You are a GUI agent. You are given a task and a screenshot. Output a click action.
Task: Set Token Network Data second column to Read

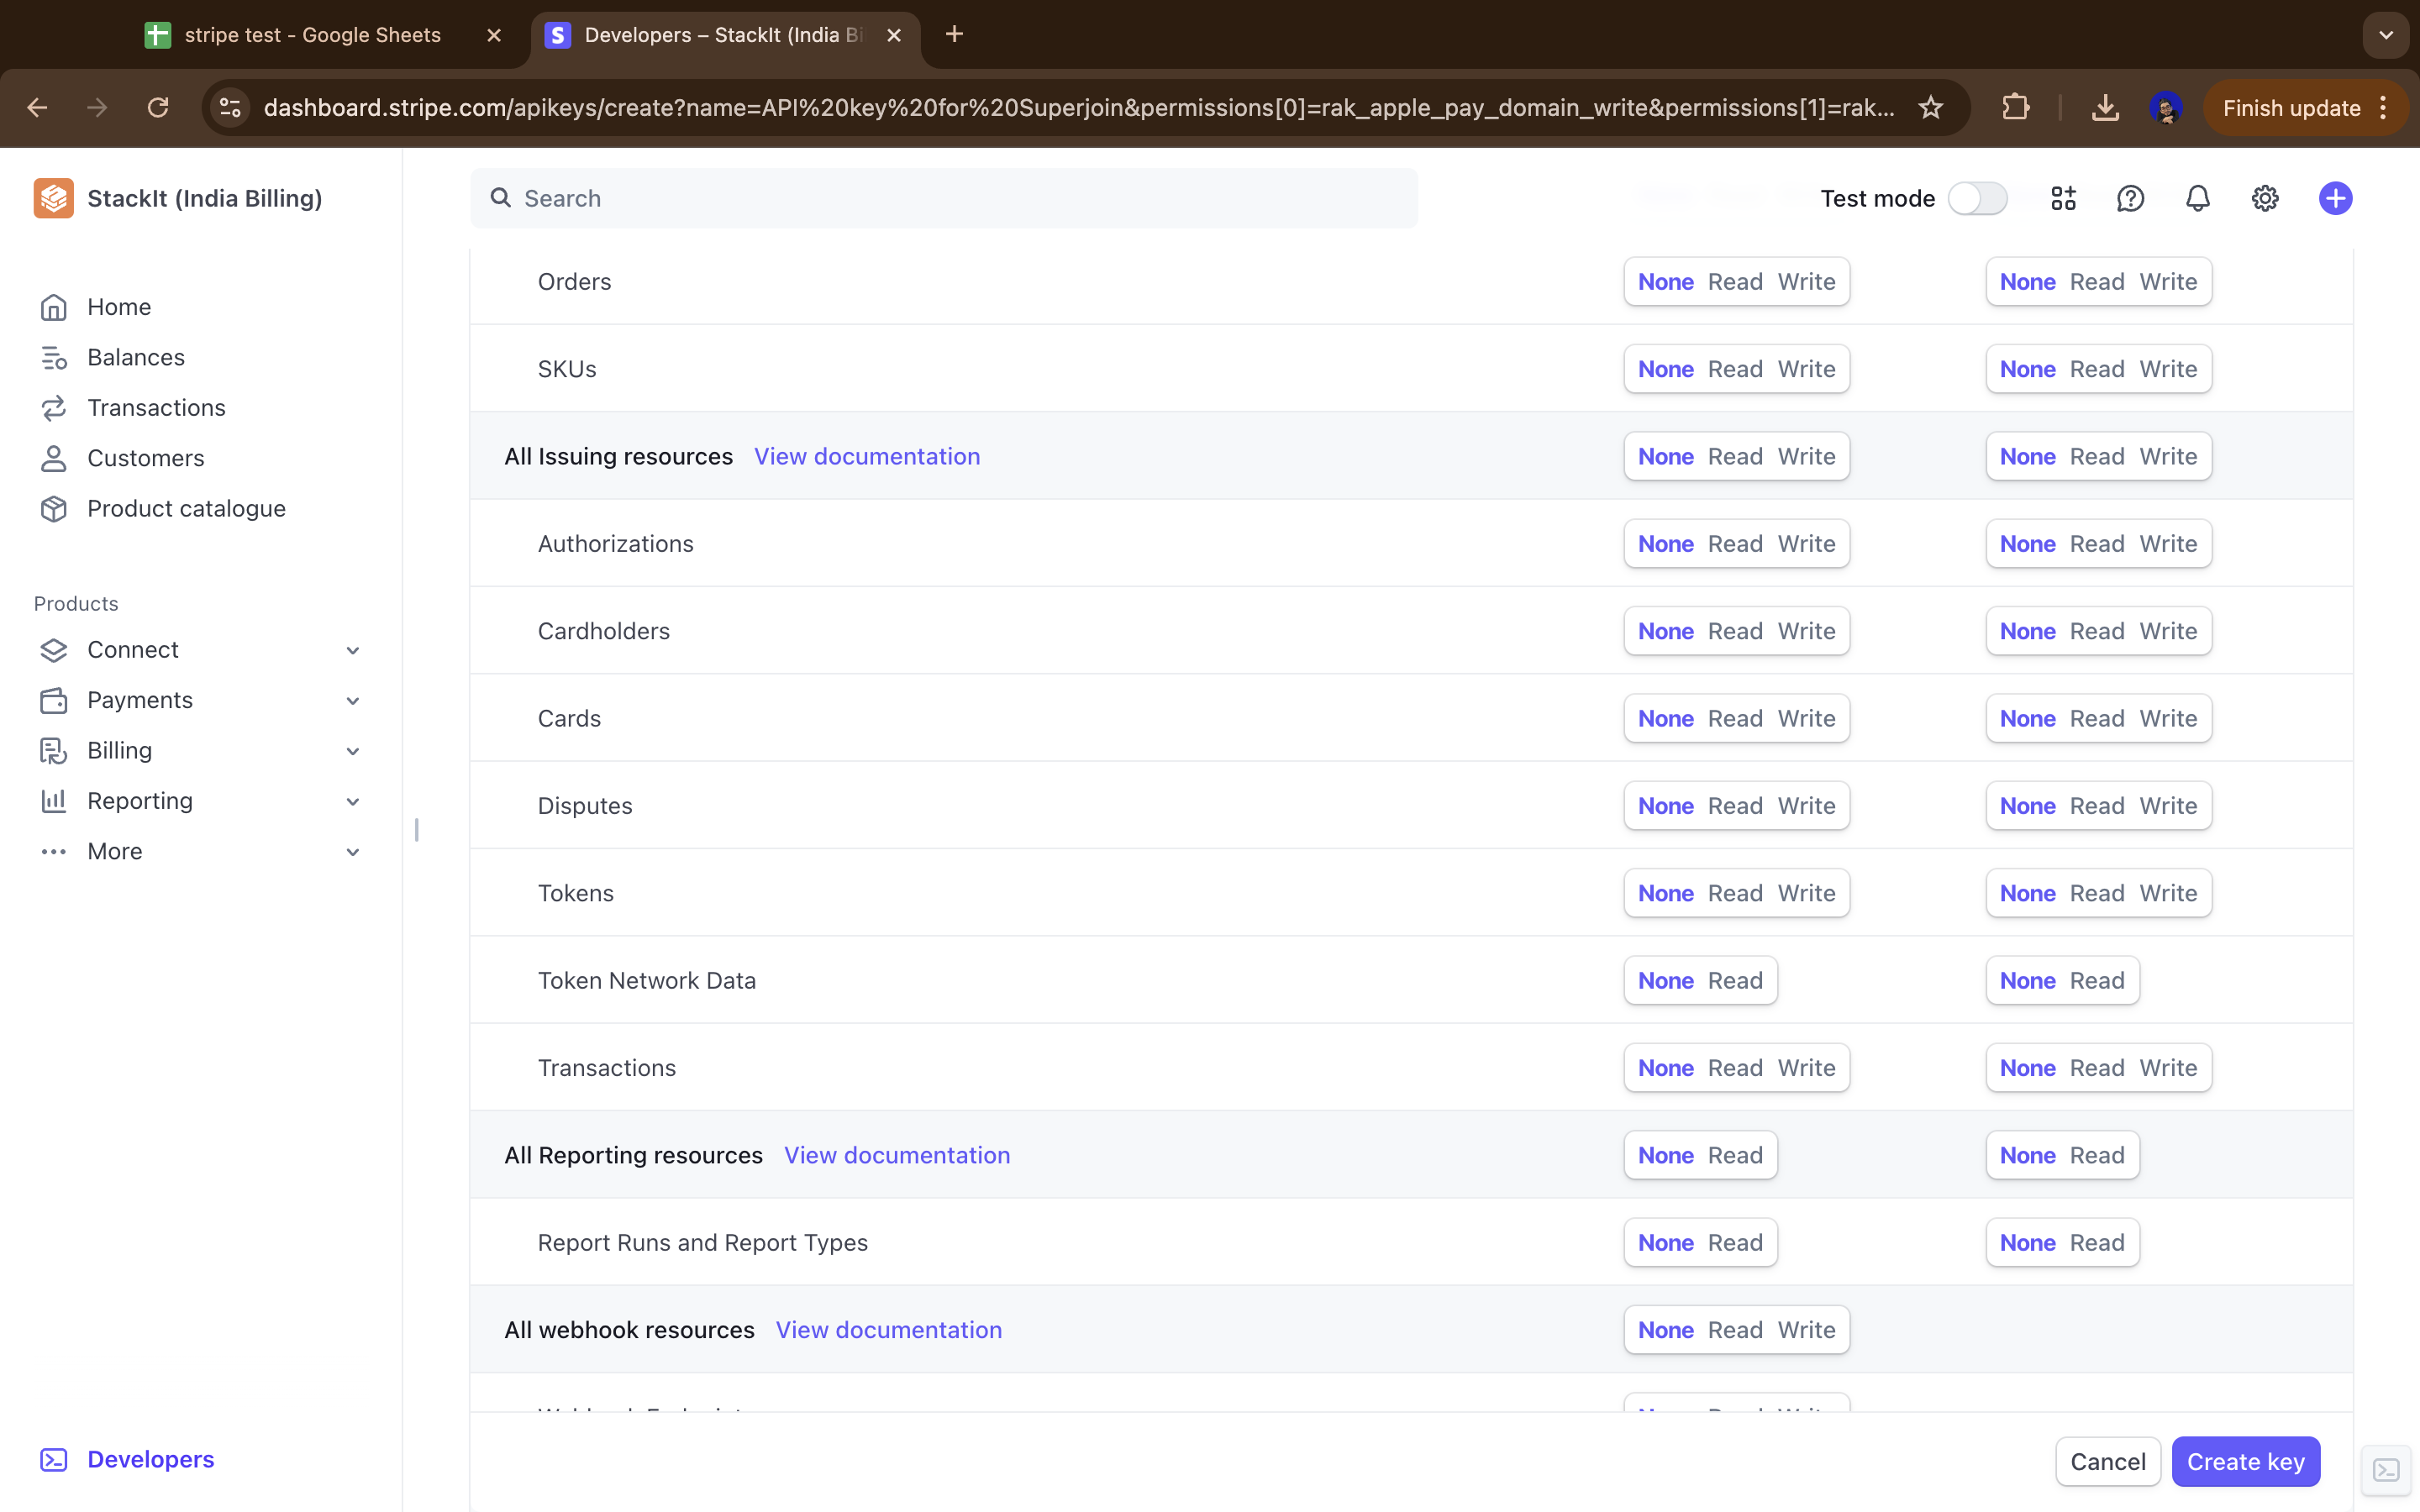(x=2097, y=980)
